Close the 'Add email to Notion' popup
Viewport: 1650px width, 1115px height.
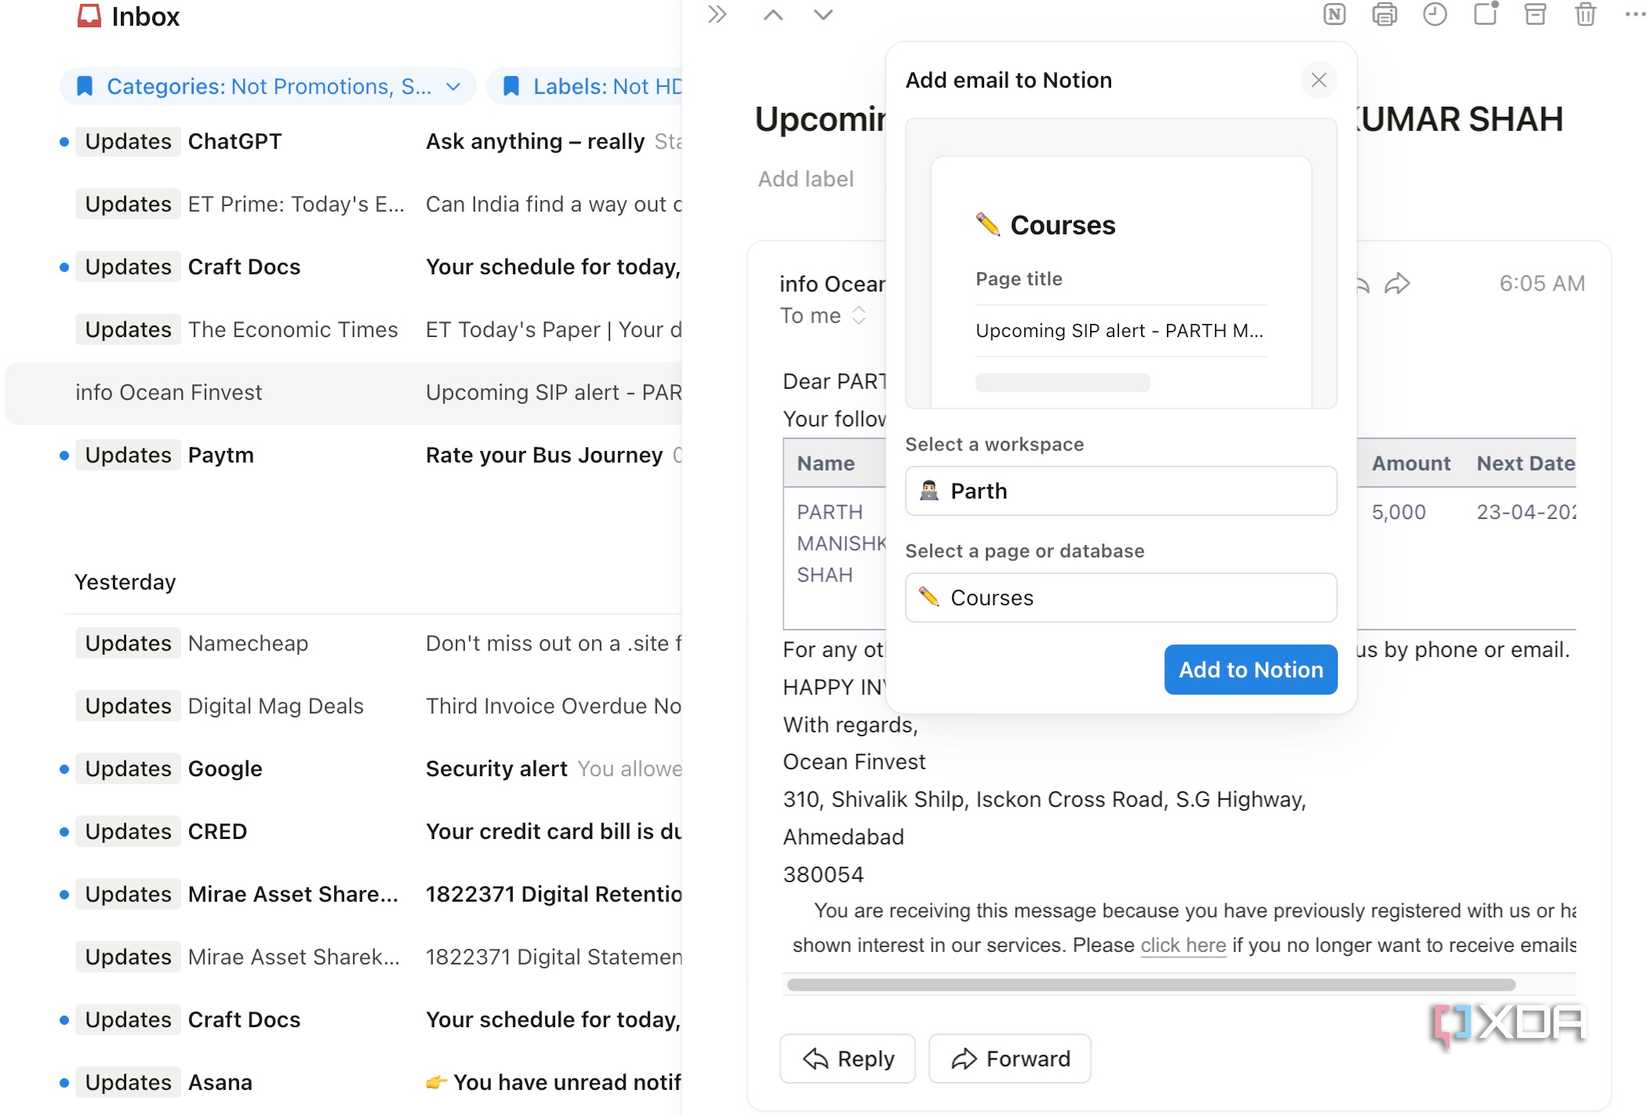(1318, 80)
